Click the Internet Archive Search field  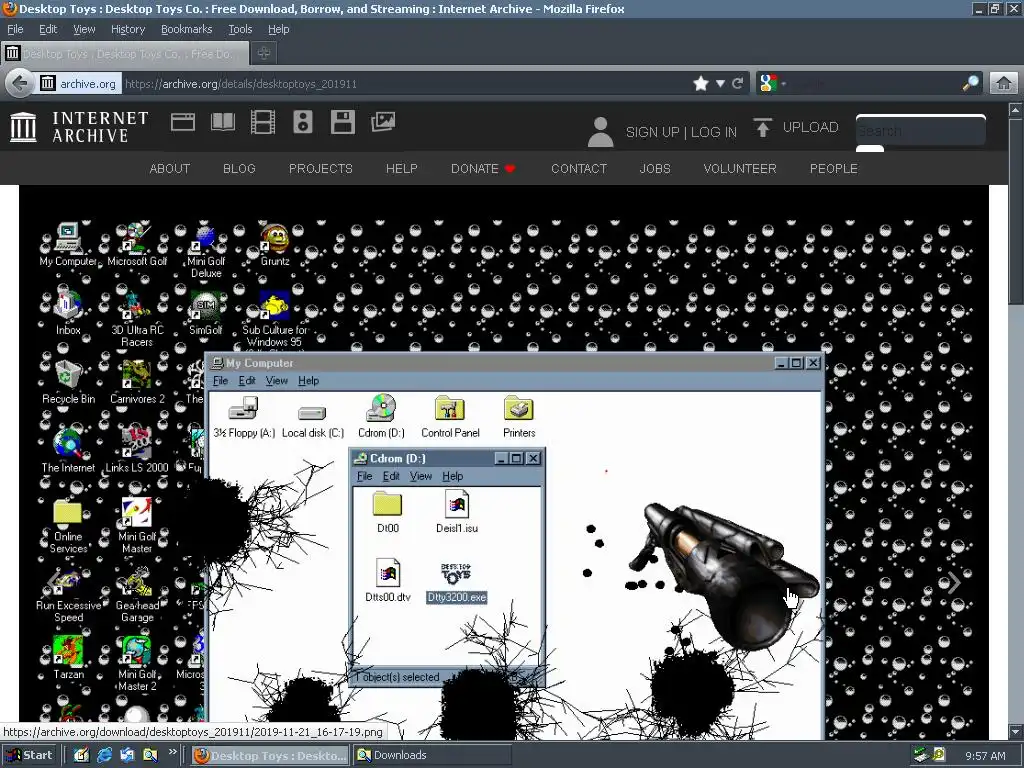(920, 131)
